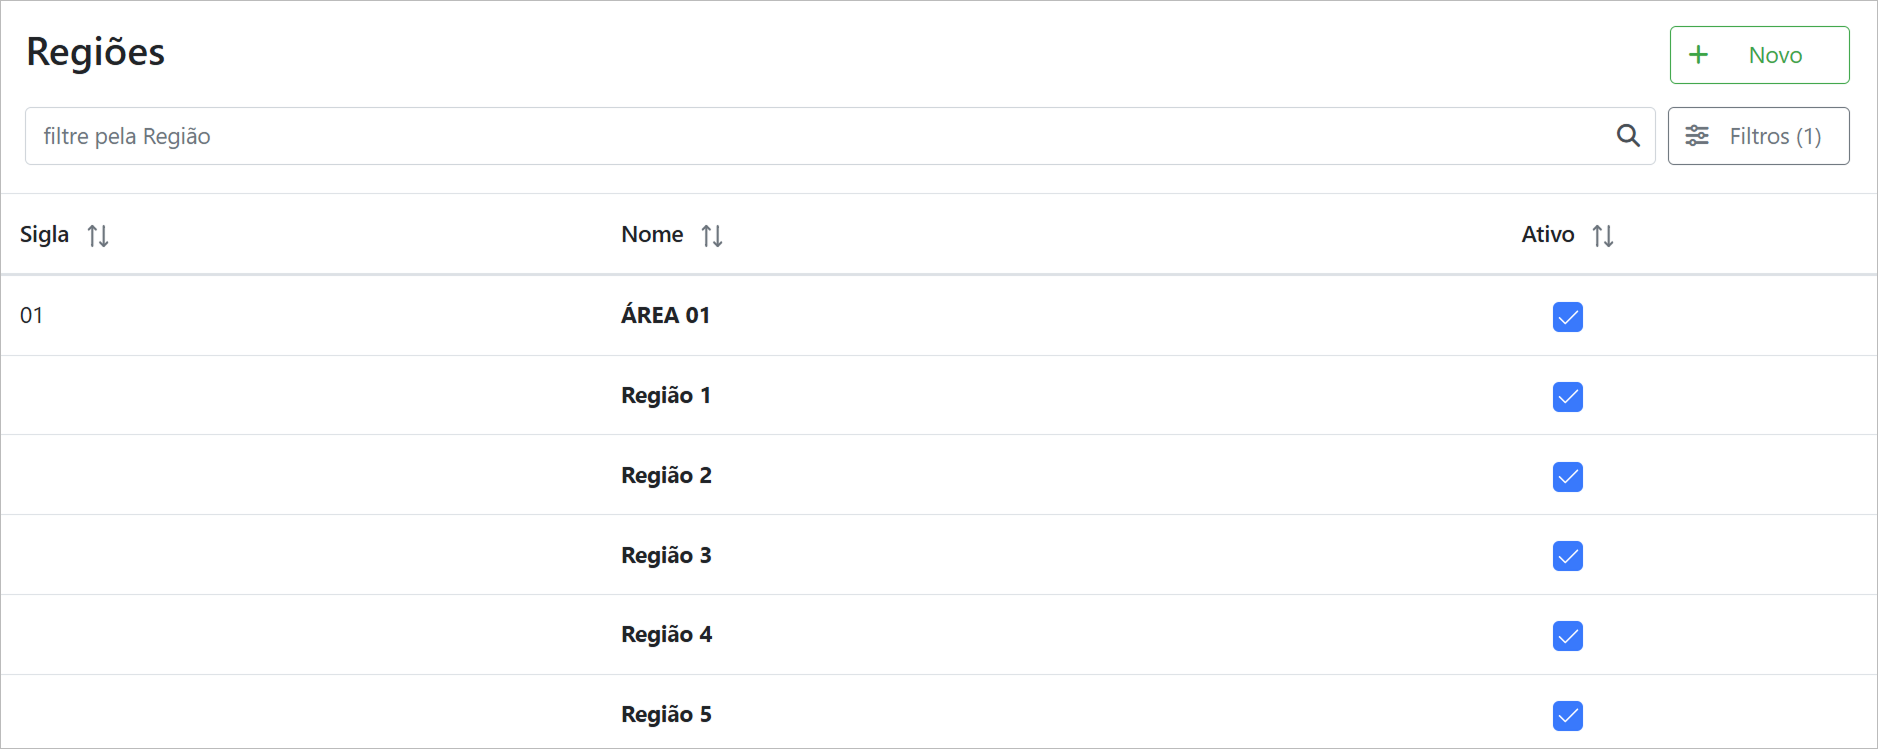This screenshot has width=1878, height=749.
Task: Open the Filtros (1) filter panel
Action: click(x=1758, y=136)
